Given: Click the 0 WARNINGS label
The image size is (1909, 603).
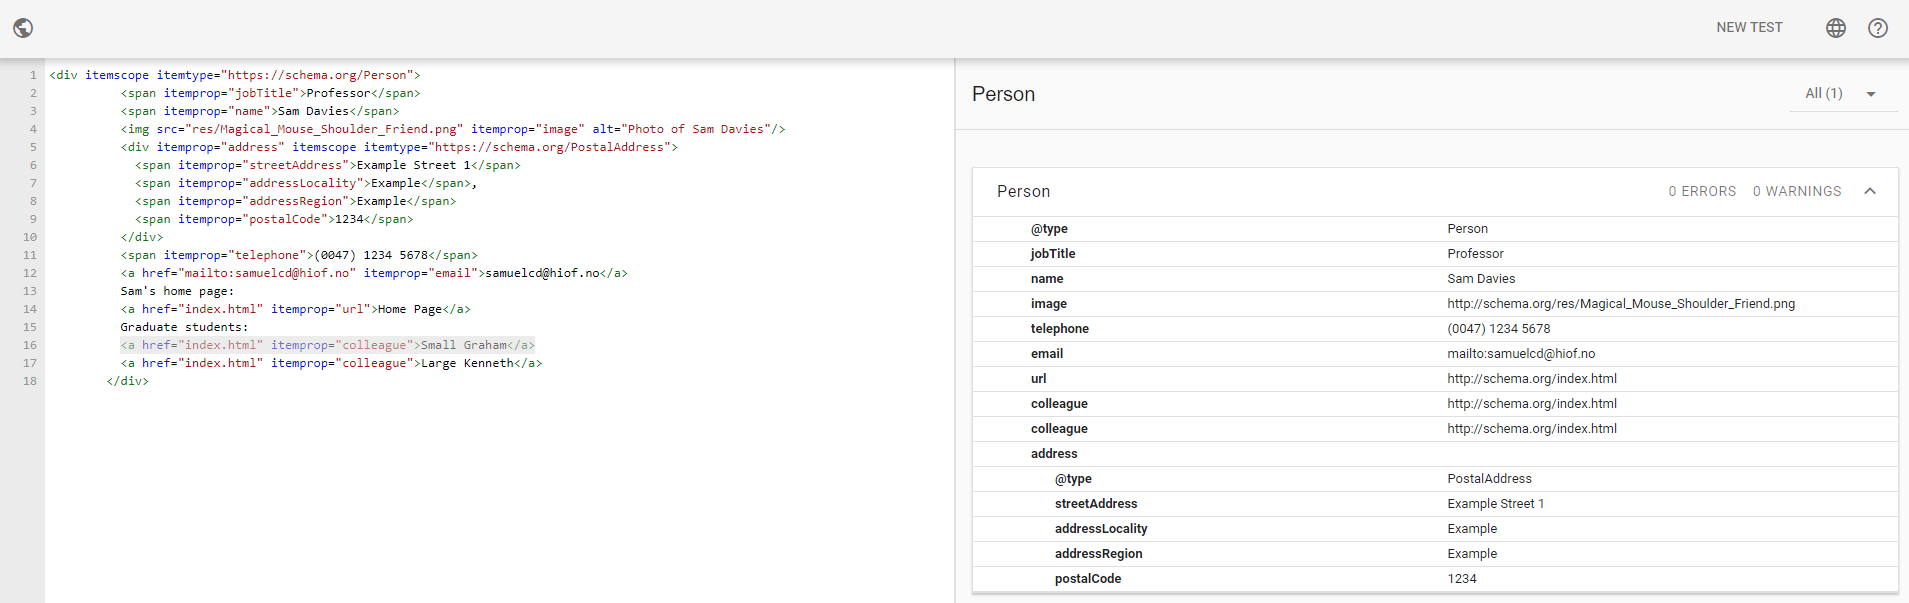Looking at the screenshot, I should click(x=1797, y=191).
